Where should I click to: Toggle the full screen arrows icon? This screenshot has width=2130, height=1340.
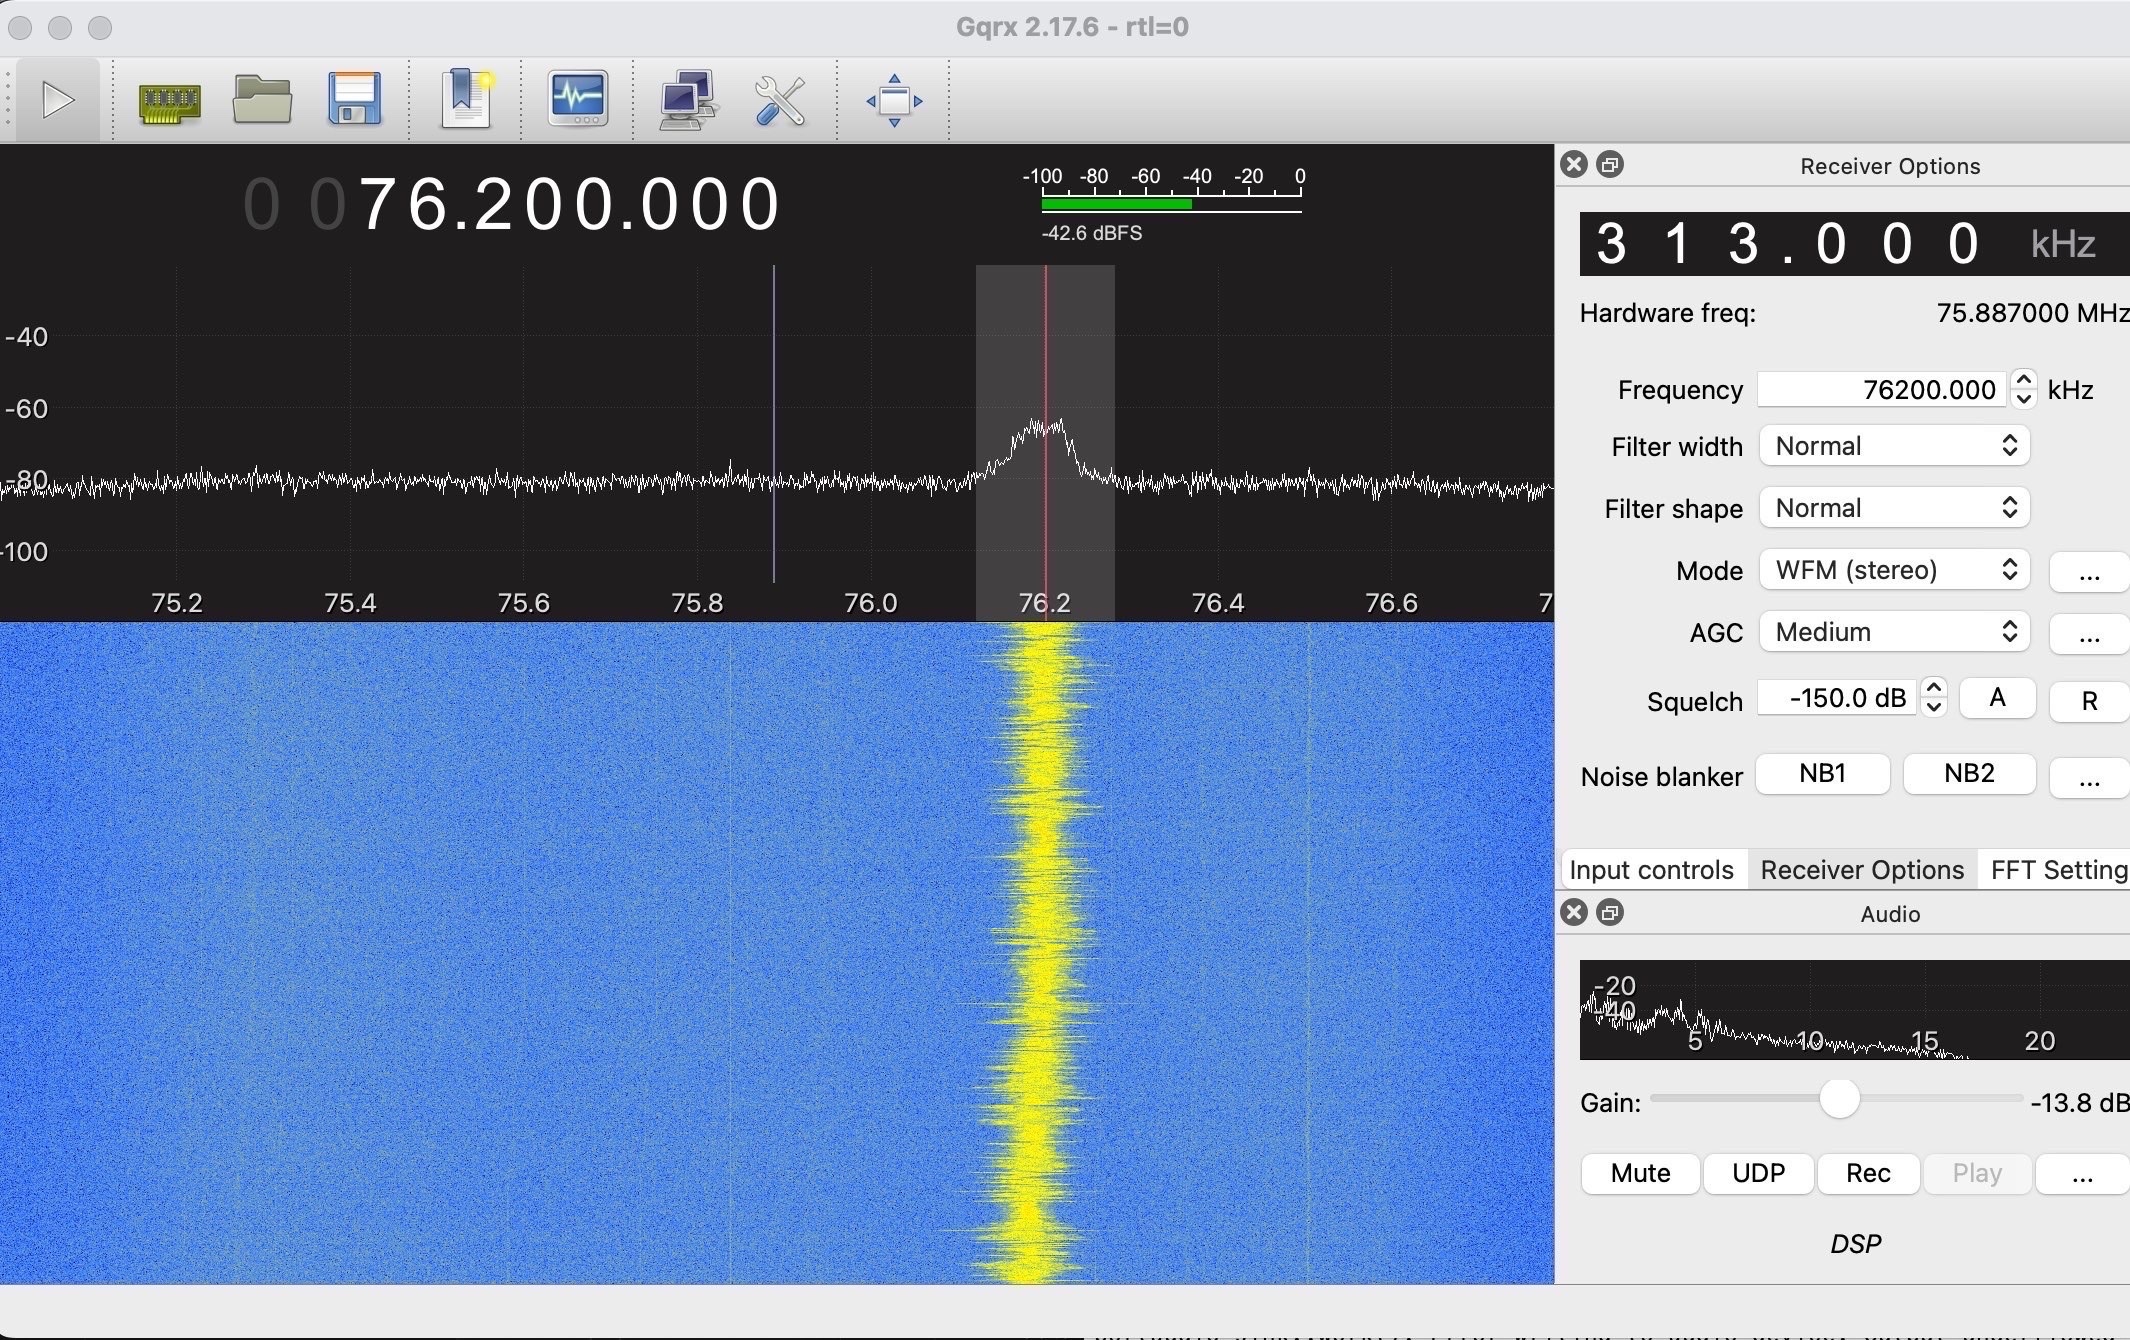pyautogui.click(x=894, y=100)
